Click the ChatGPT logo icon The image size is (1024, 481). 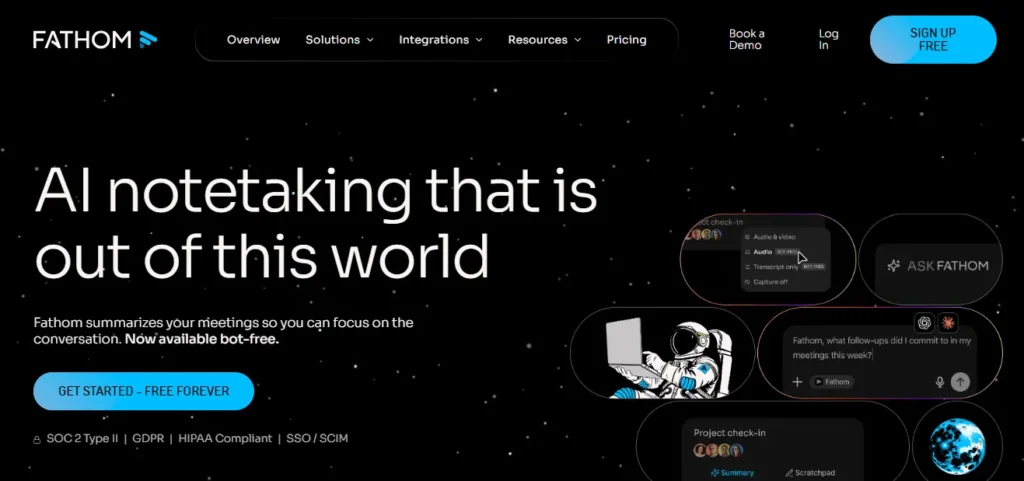(x=924, y=322)
